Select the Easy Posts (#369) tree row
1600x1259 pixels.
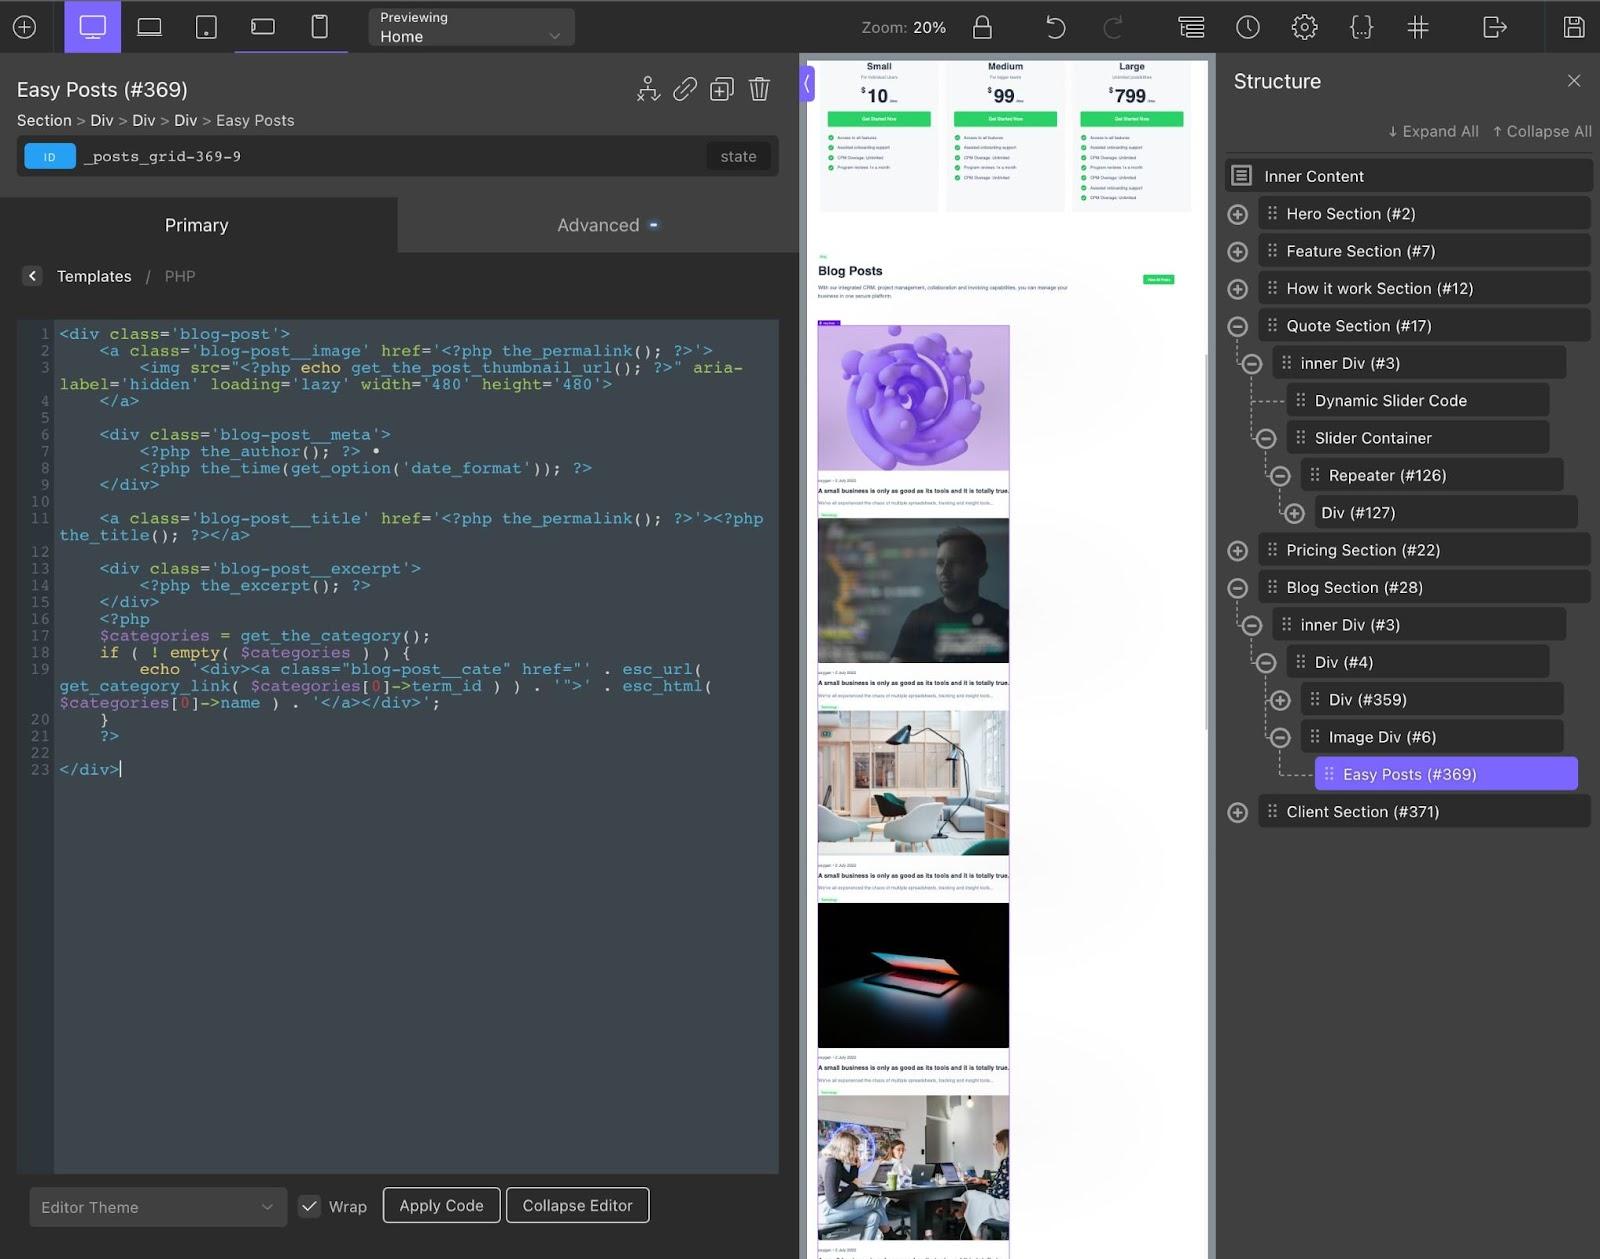[x=1446, y=774]
